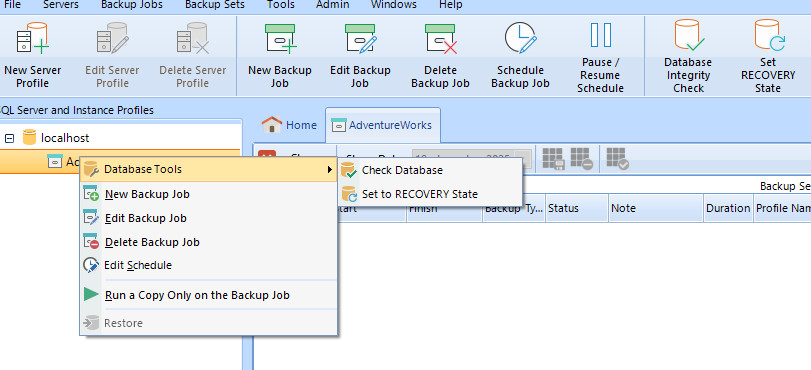Open the Windows menu

pos(394,5)
